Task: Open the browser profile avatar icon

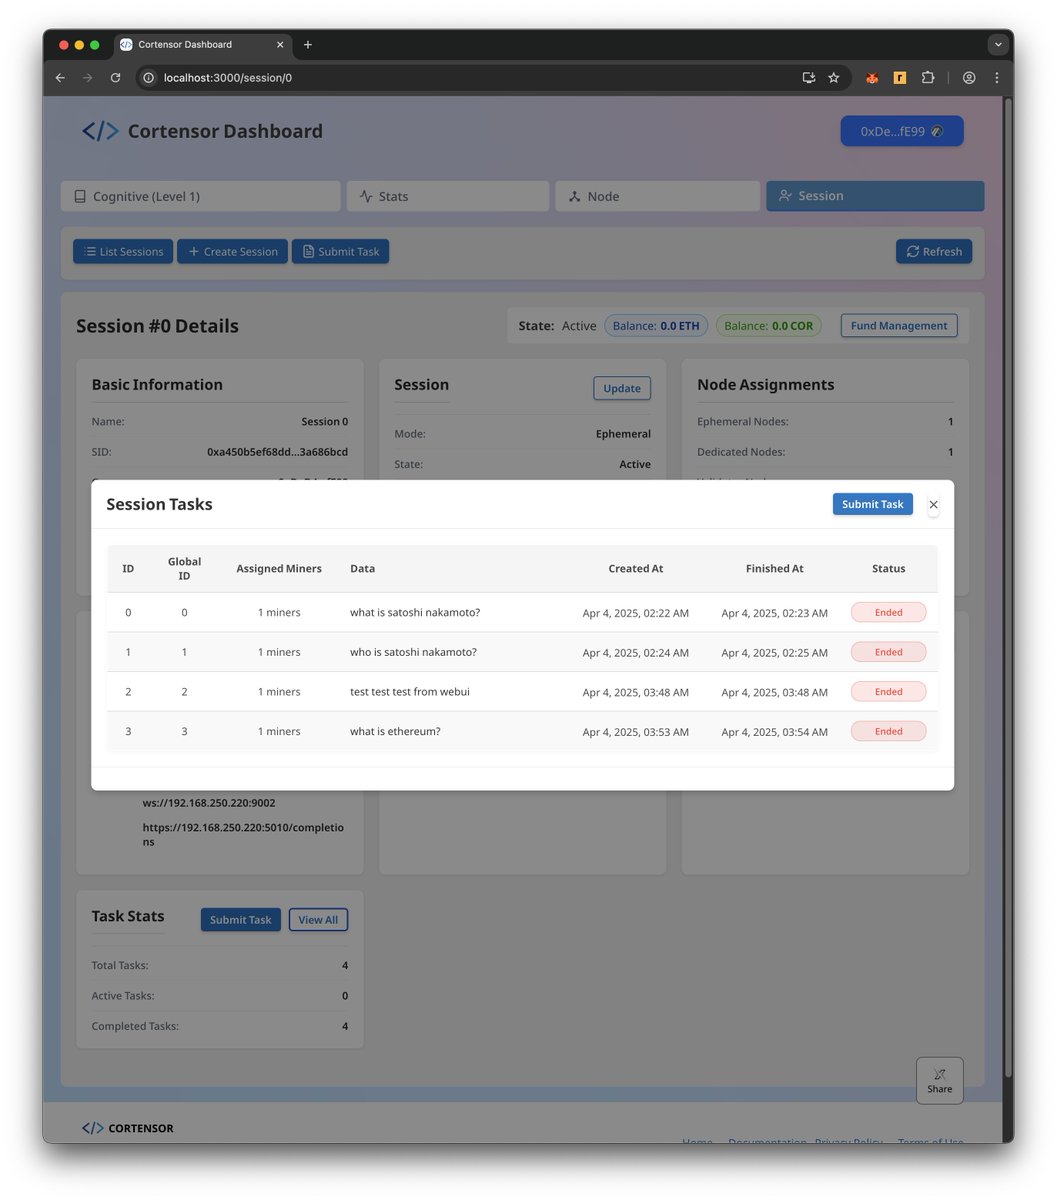Action: (968, 77)
